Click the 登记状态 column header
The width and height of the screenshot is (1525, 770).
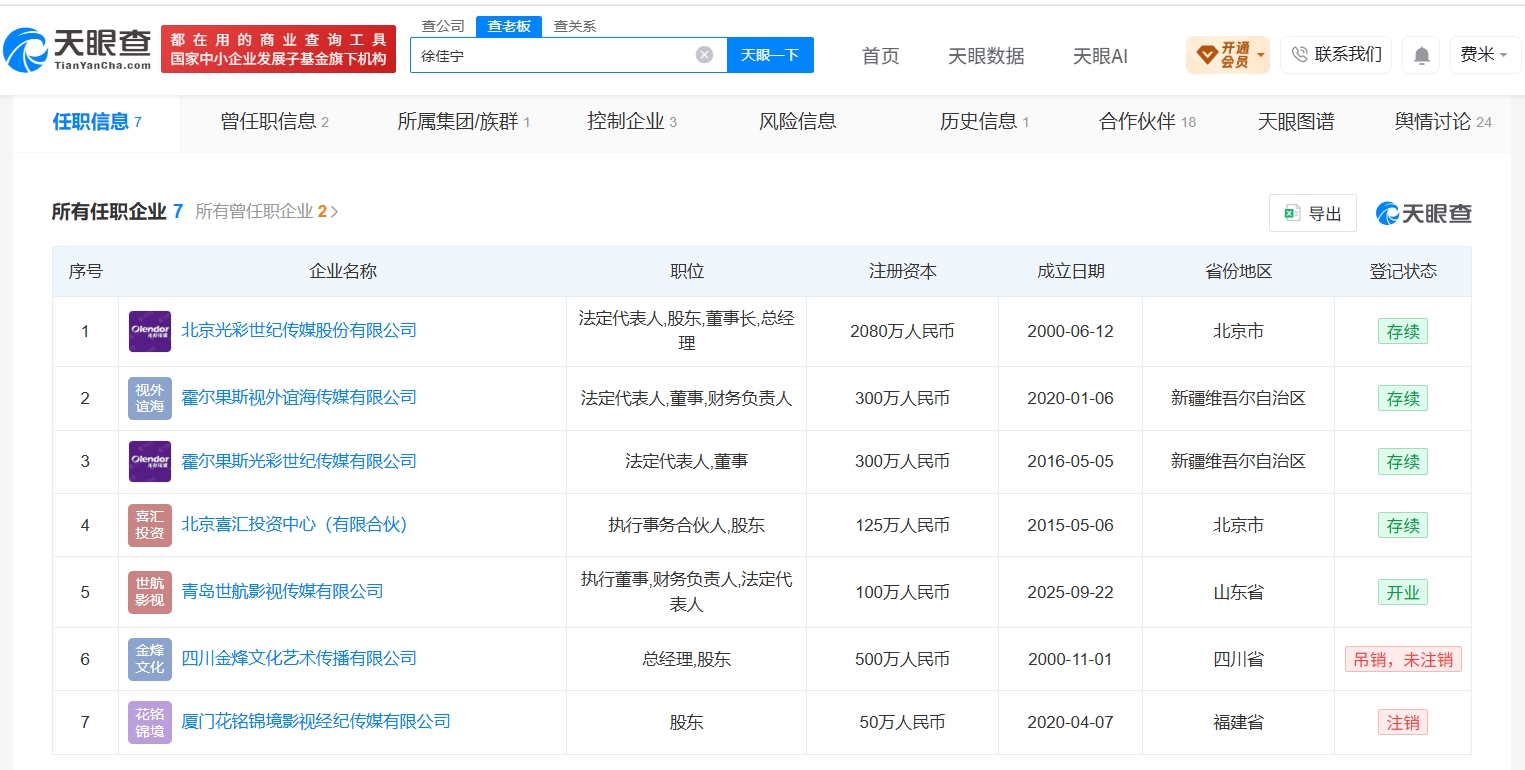click(1403, 271)
